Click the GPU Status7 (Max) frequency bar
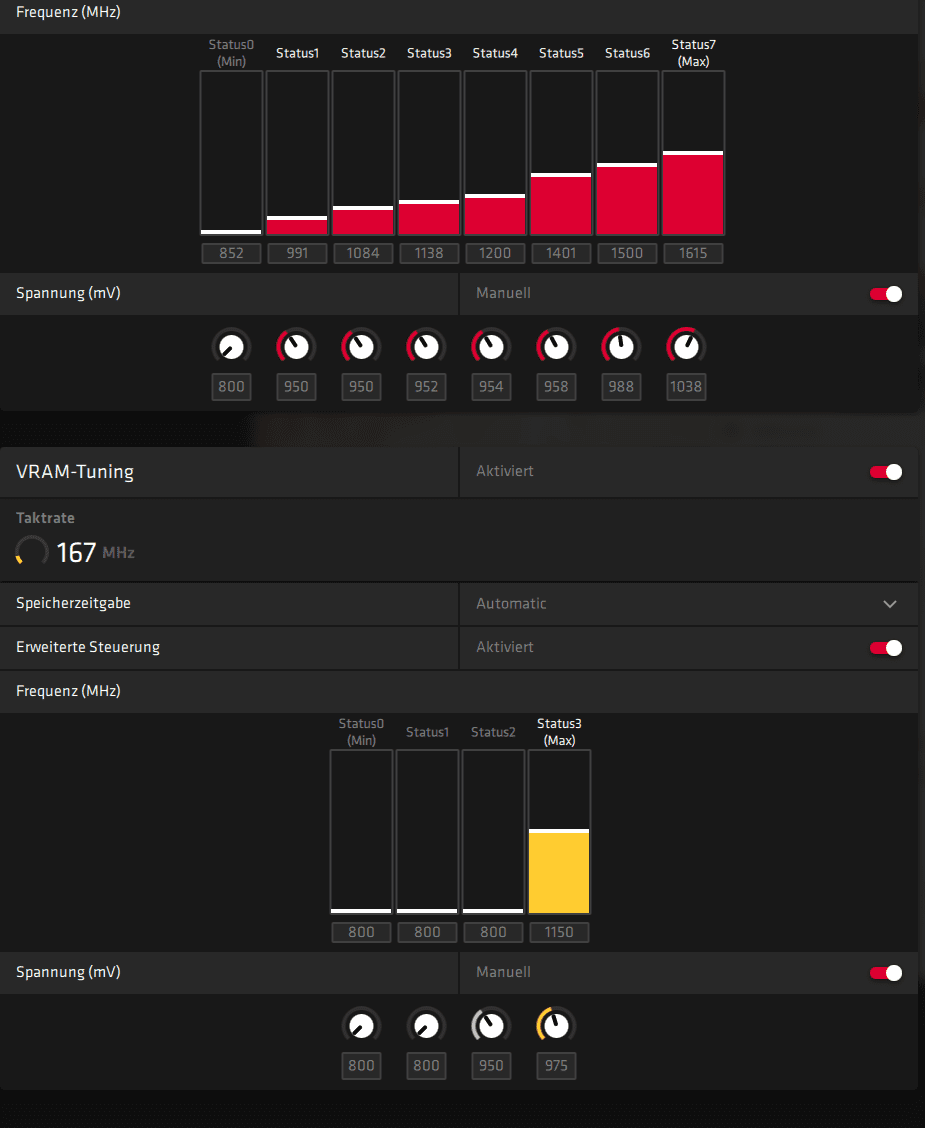Viewport: 925px width, 1128px height. [x=693, y=153]
